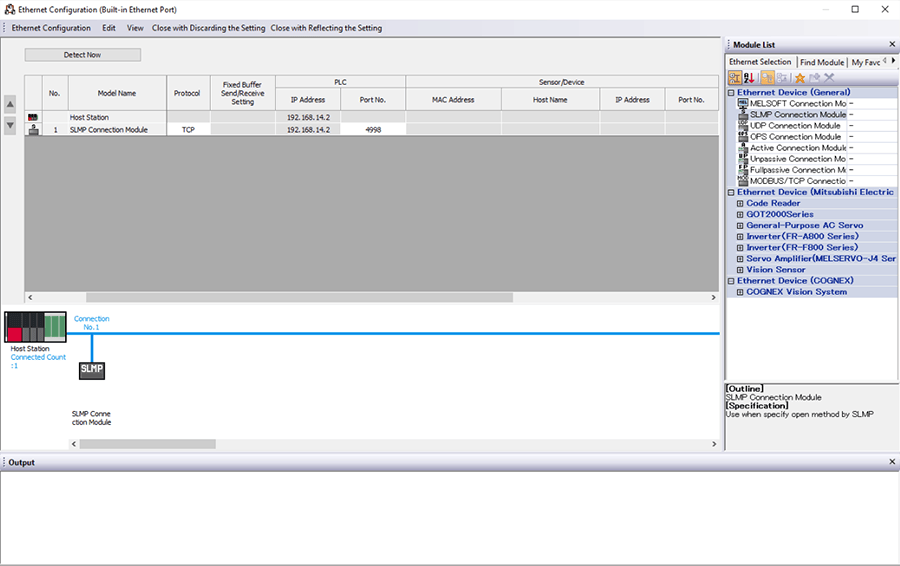Expand the Code Reader node
Image resolution: width=900 pixels, height=566 pixels.
(x=740, y=203)
